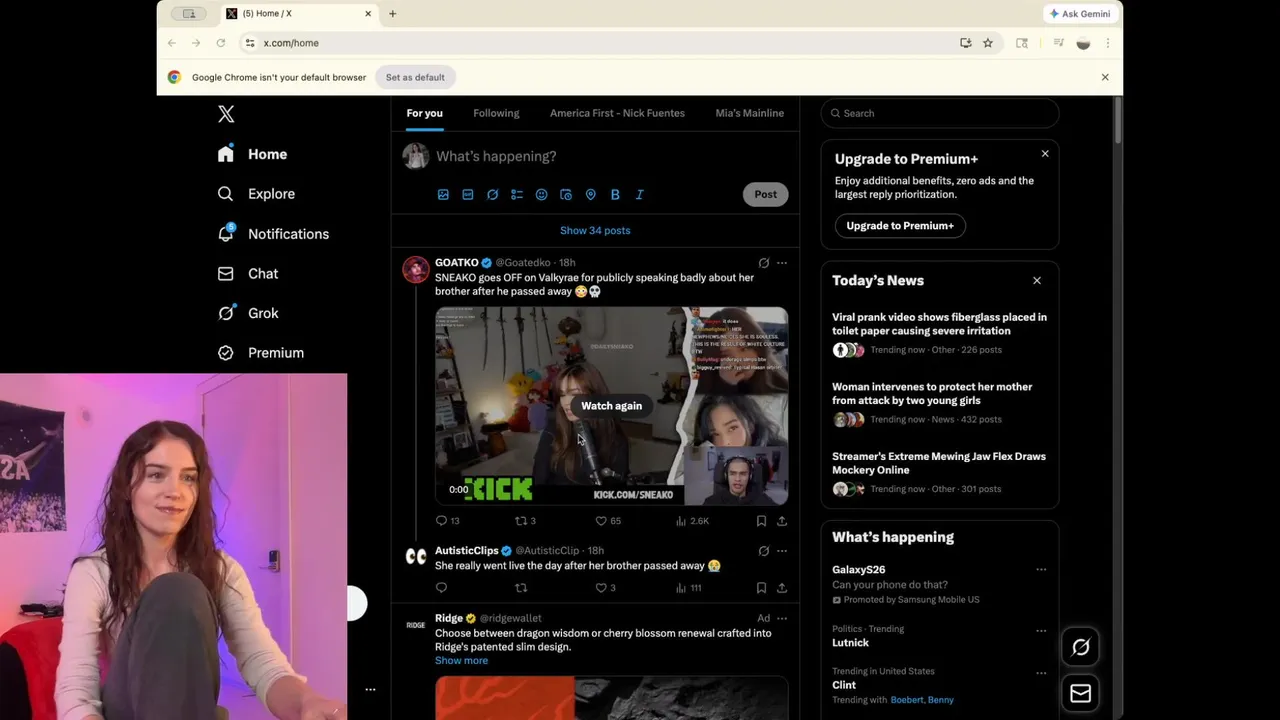Image resolution: width=1280 pixels, height=720 pixels.
Task: Repost the AutisticClips post
Action: (520, 588)
